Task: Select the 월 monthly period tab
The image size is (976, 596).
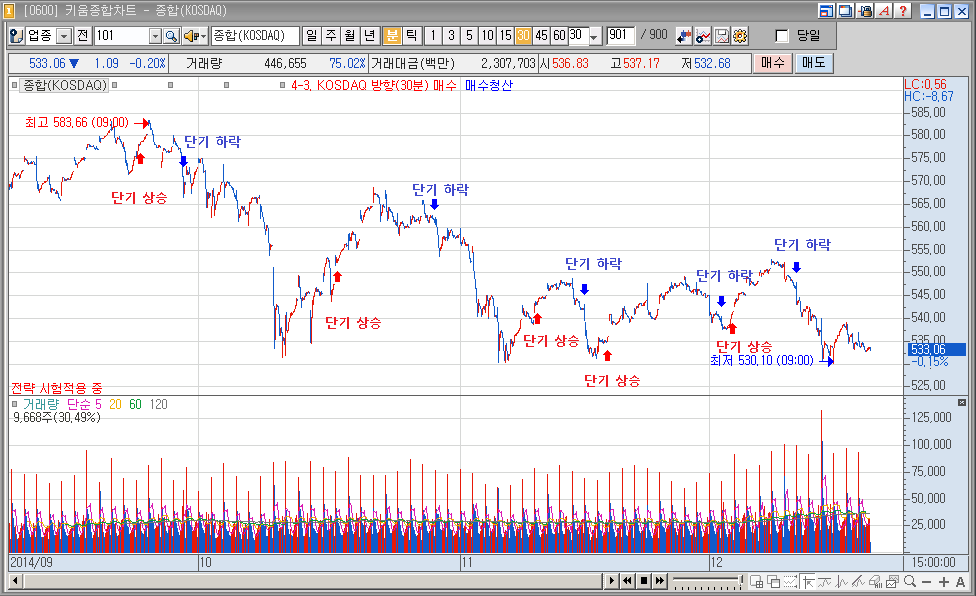Action: [350, 35]
